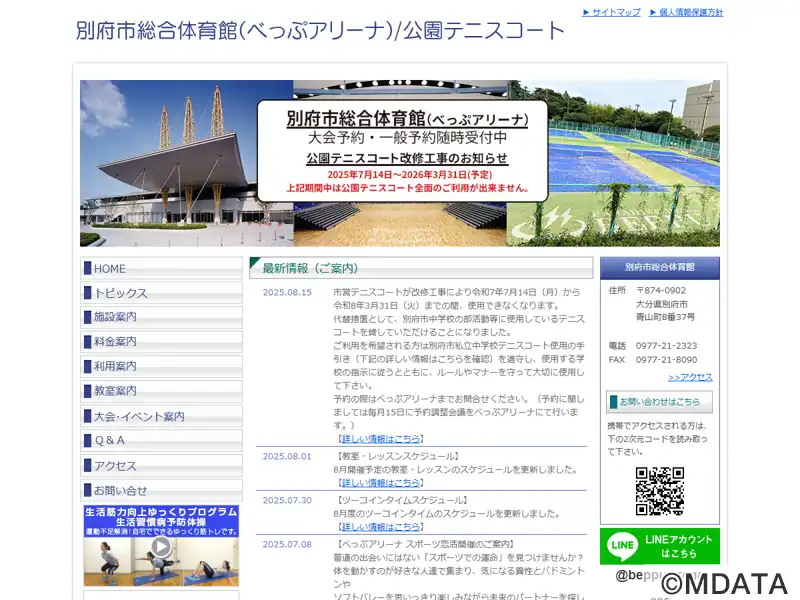Open 詳しい情報はこちら for the 2025.08.15 news
The width and height of the screenshot is (800, 600).
tap(381, 439)
